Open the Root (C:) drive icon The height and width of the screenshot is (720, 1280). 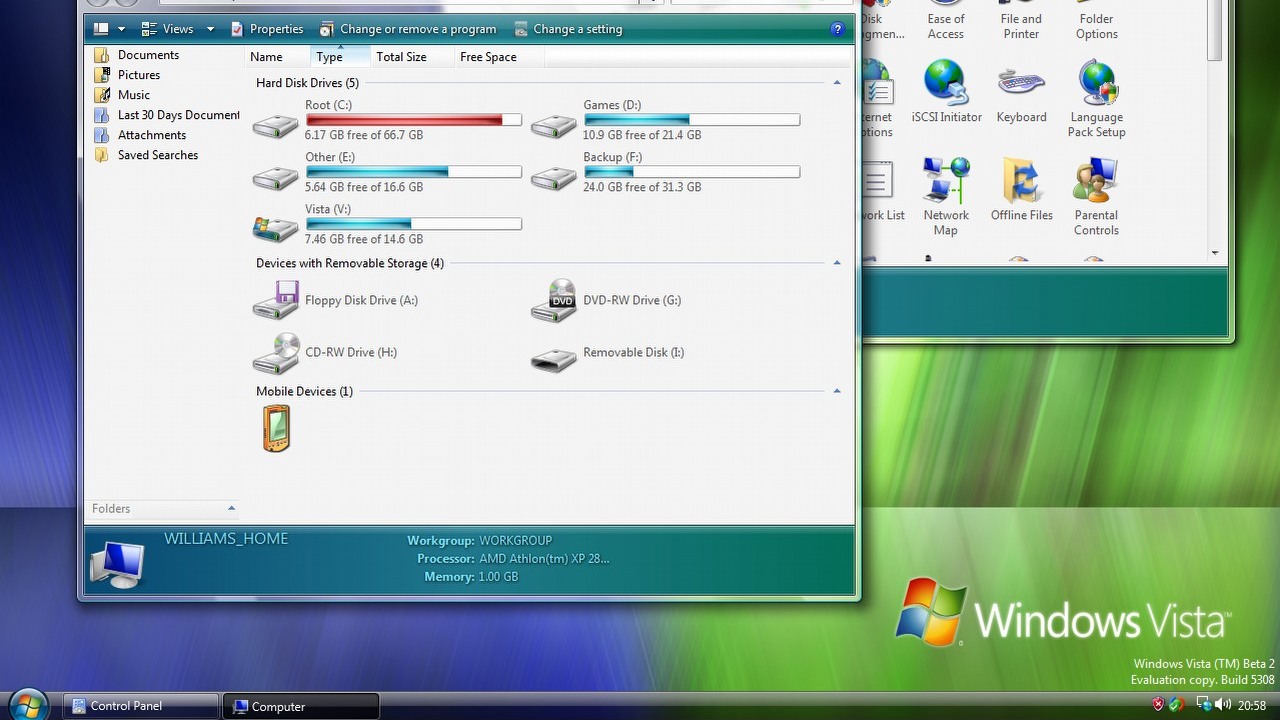point(275,126)
